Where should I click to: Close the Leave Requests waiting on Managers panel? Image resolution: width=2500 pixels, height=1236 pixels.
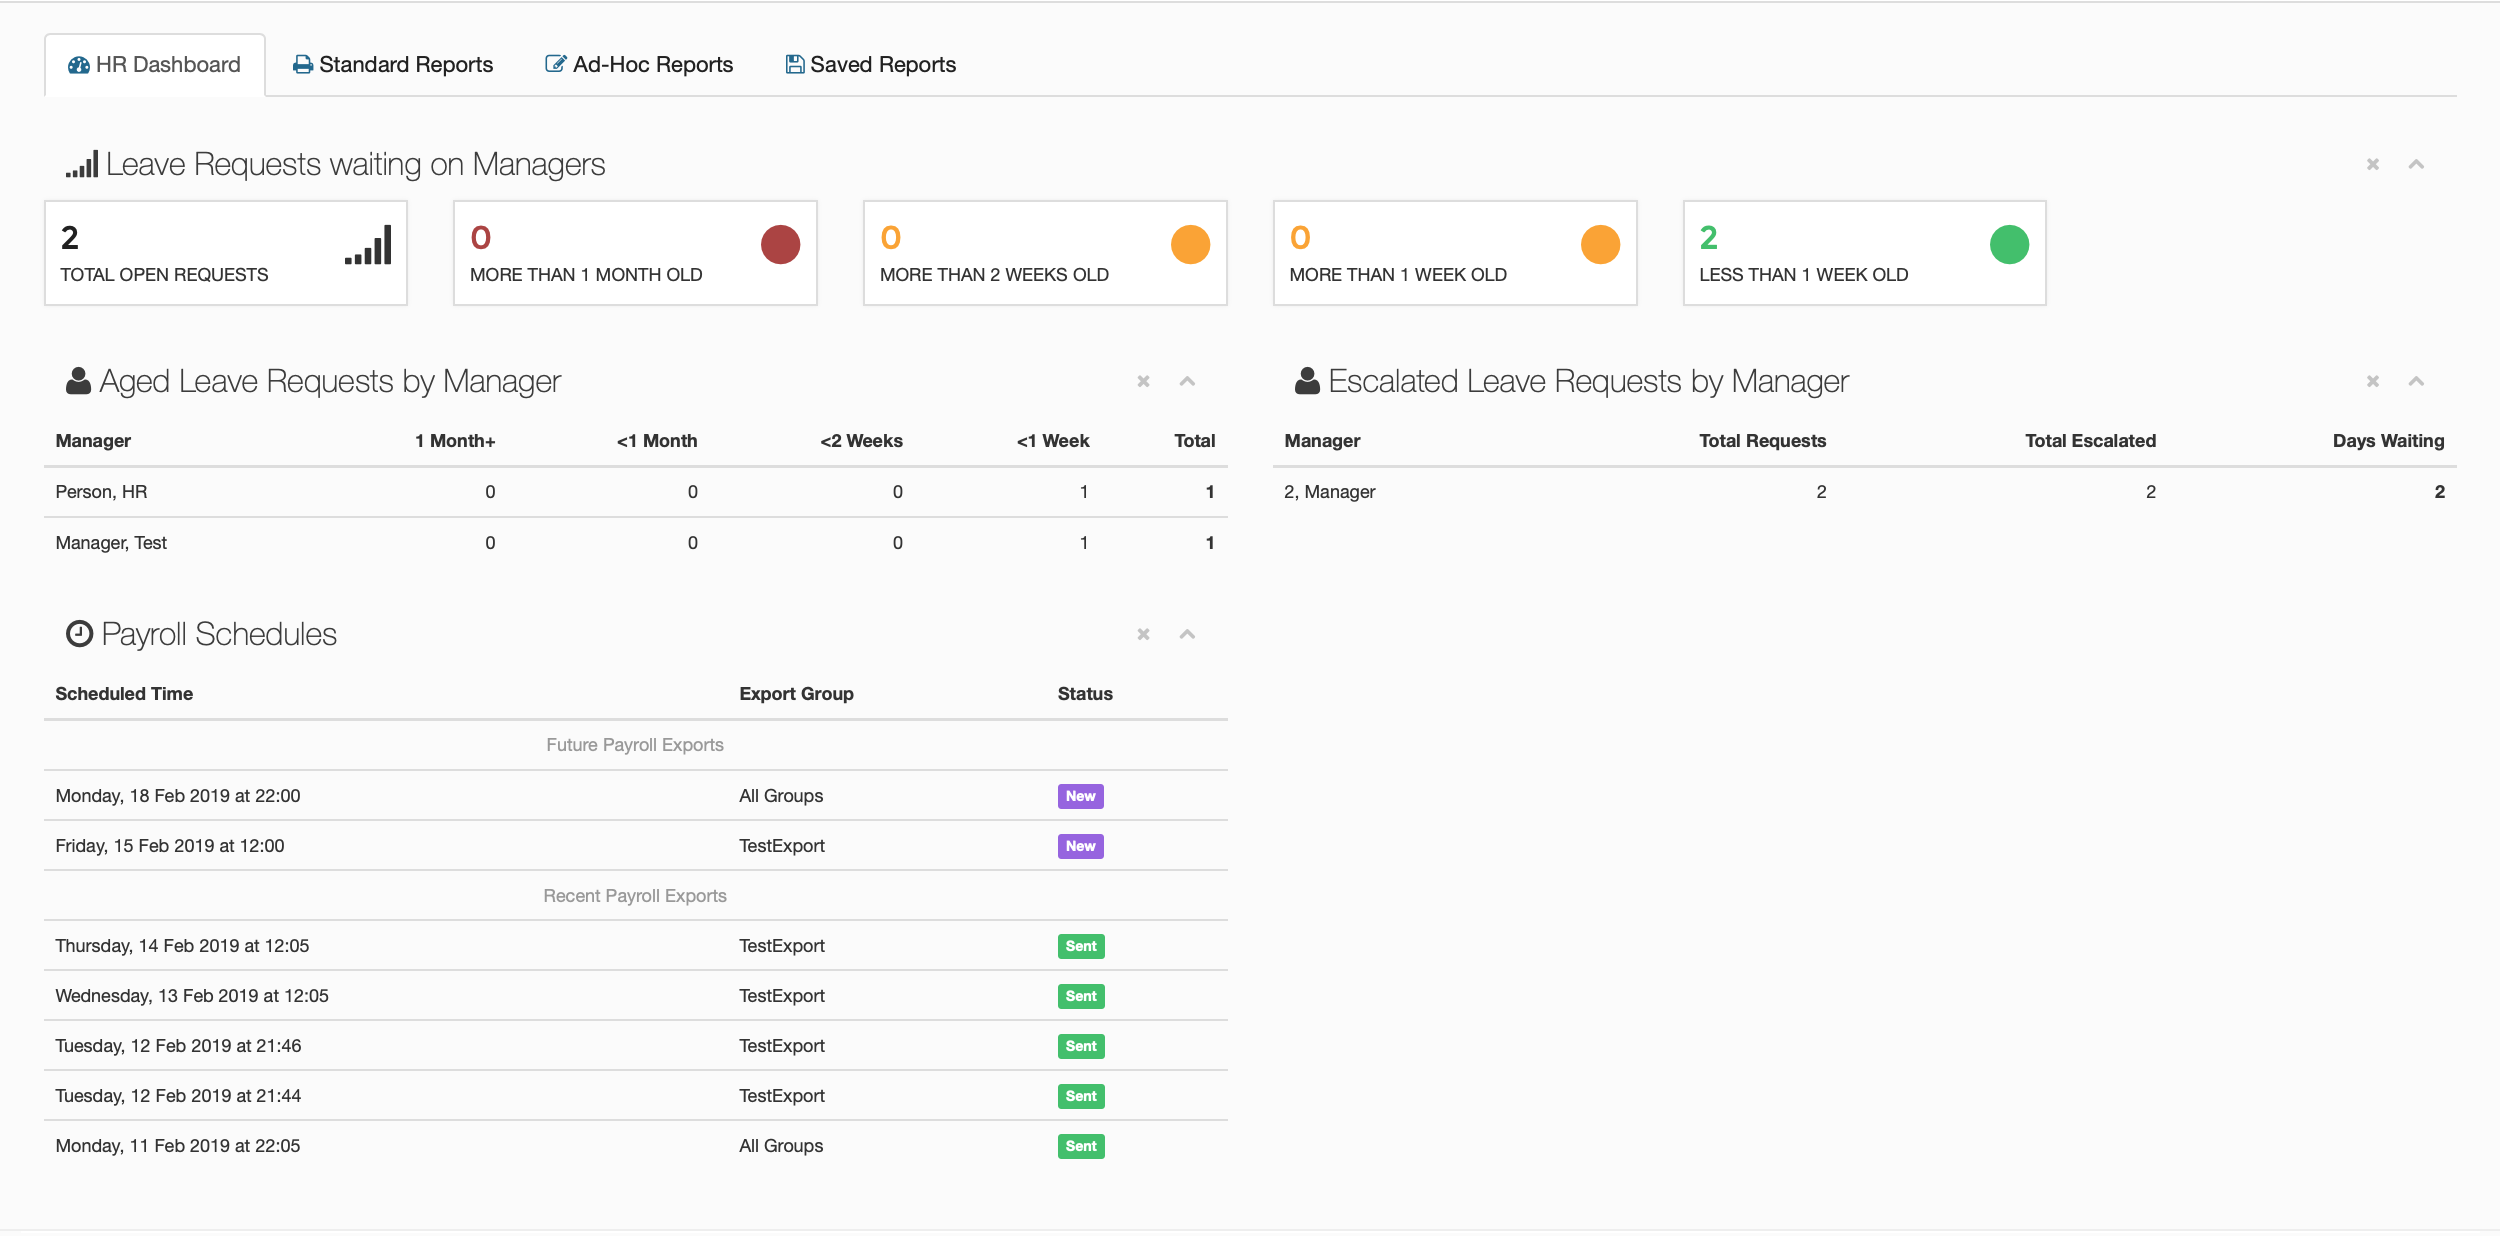[2372, 164]
